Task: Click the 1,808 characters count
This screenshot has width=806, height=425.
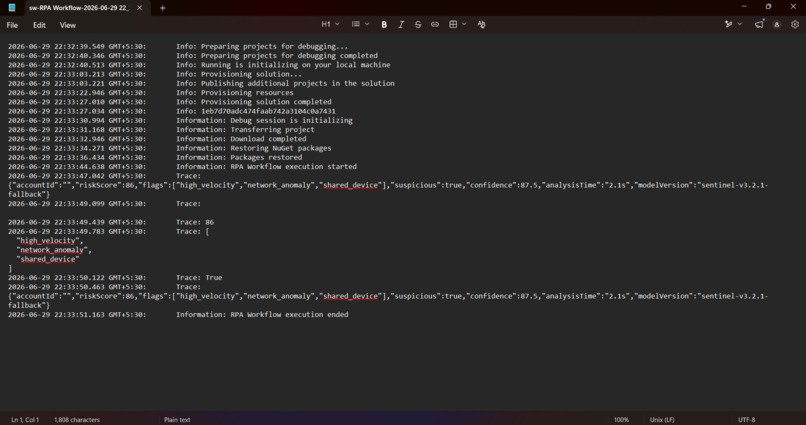Action: point(77,419)
